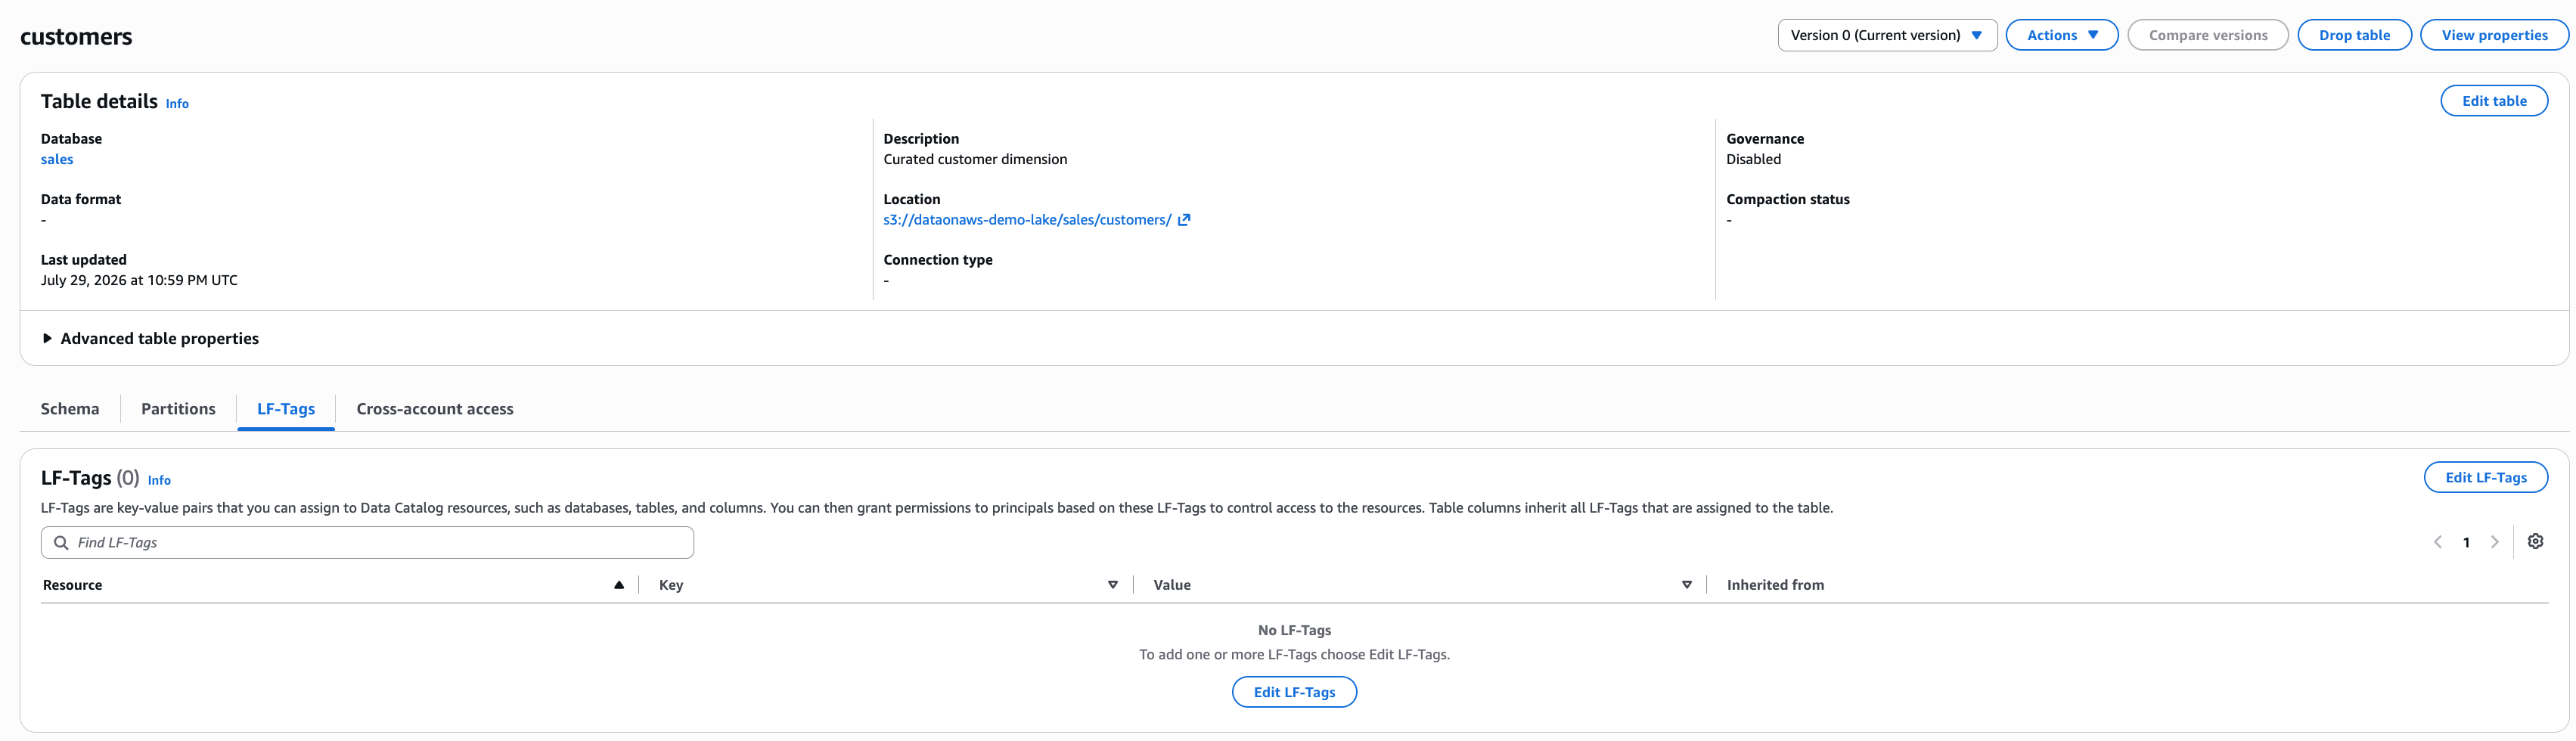This screenshot has height=741, width=2576.
Task: Switch to the Schema tab
Action: click(70, 409)
